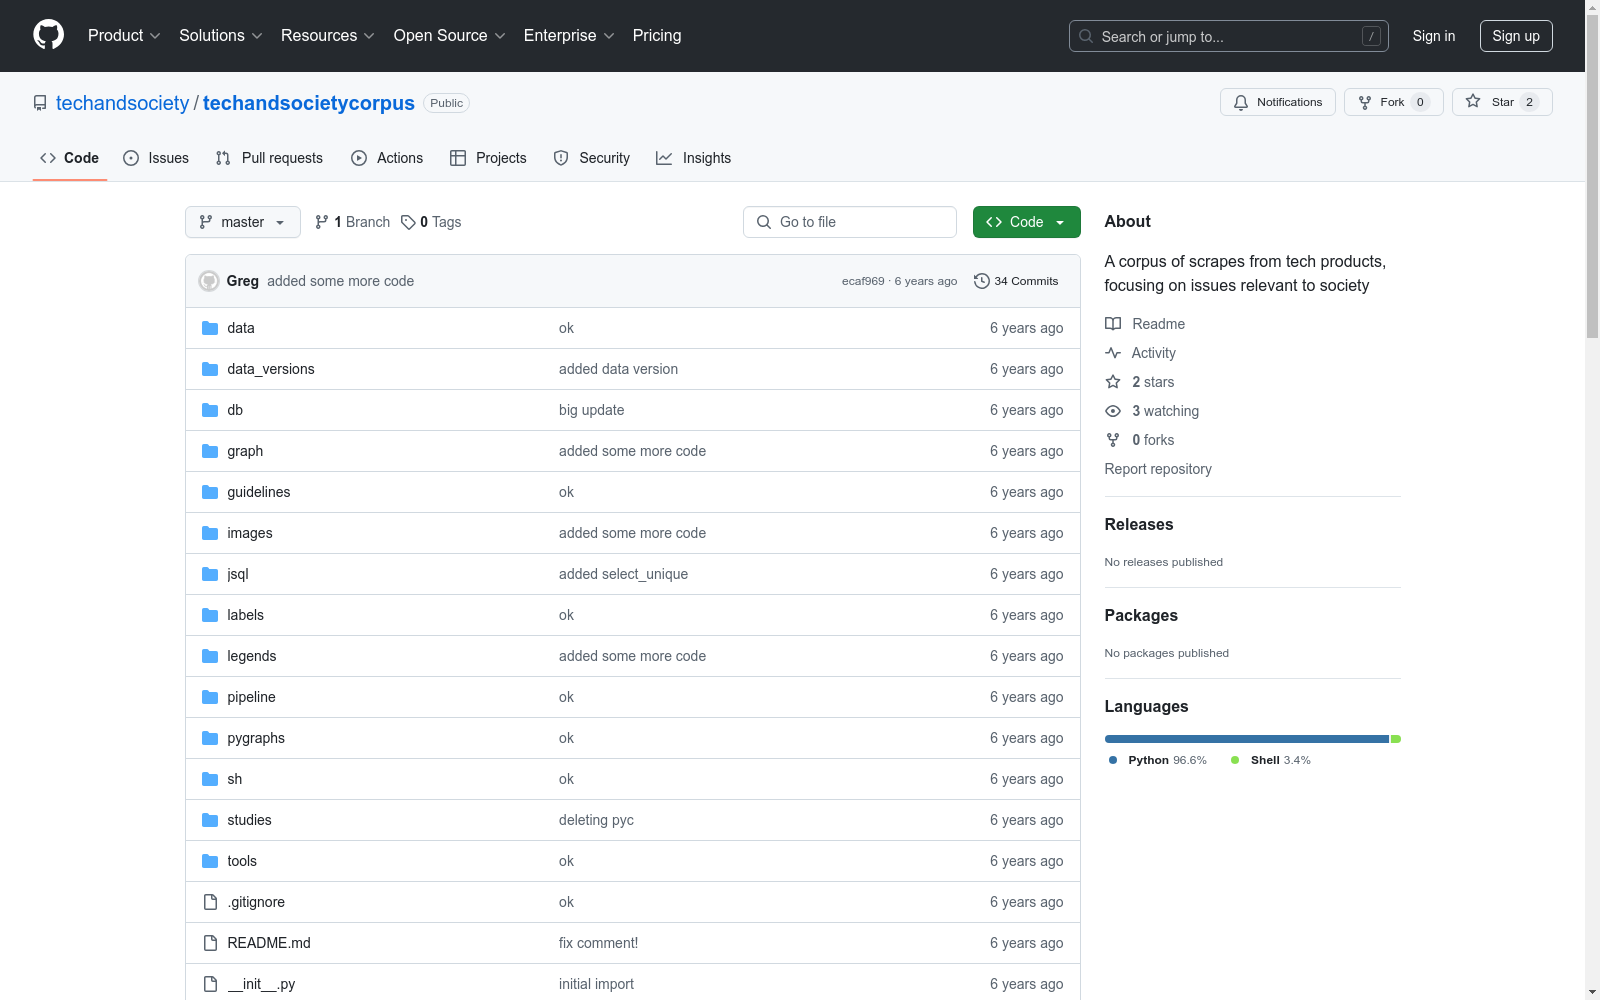Image resolution: width=1600 pixels, height=1000 pixels.
Task: Click the data folder icon
Action: point(210,328)
